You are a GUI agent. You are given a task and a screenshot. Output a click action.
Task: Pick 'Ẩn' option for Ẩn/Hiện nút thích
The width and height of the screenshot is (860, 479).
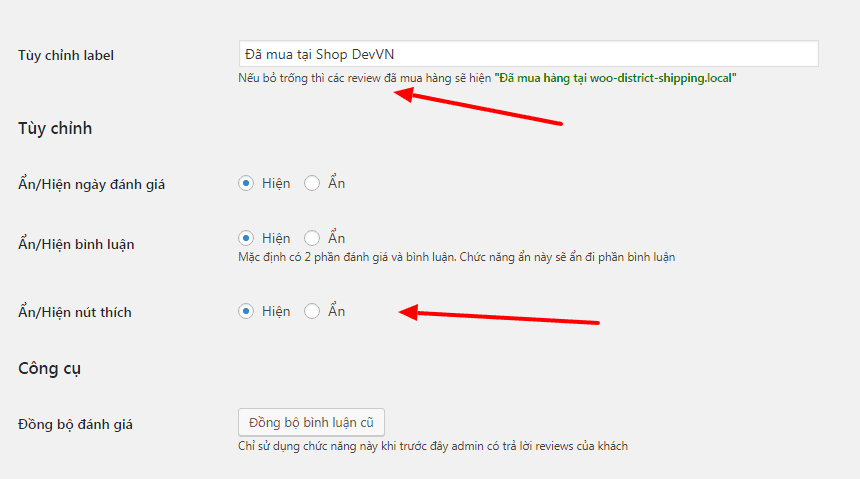coord(312,311)
